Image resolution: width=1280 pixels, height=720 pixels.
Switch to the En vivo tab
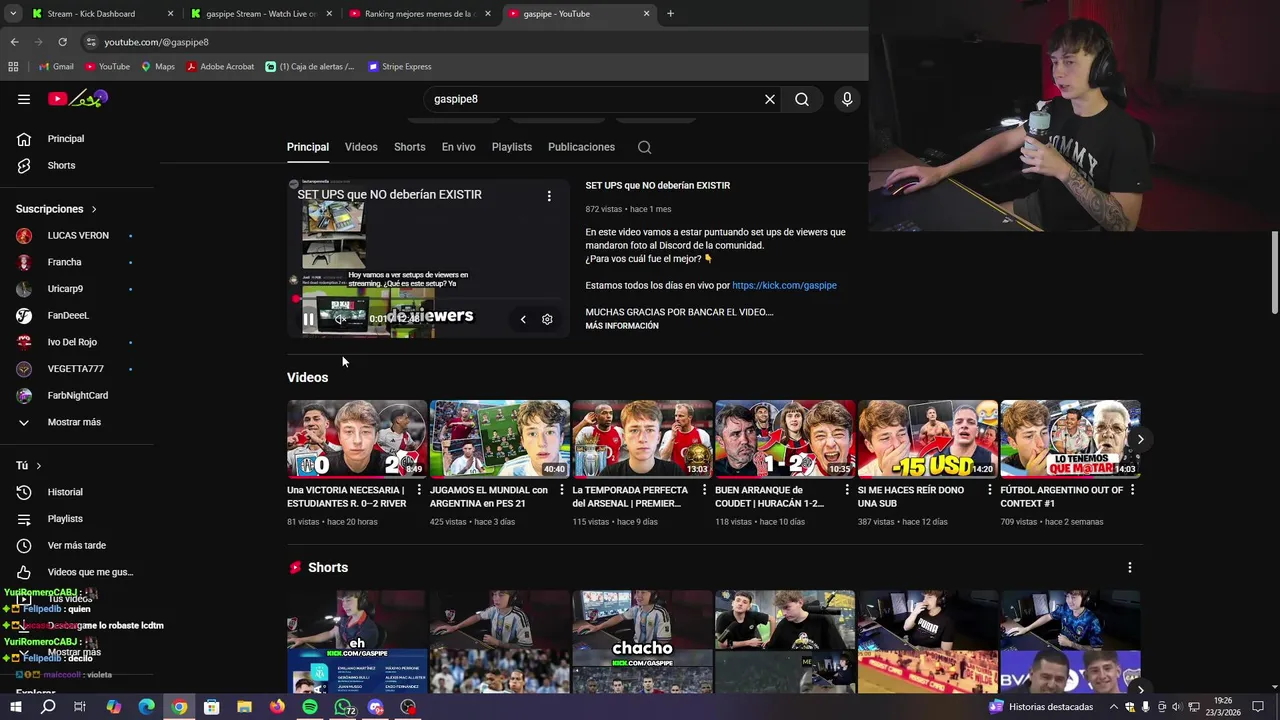[x=459, y=147]
